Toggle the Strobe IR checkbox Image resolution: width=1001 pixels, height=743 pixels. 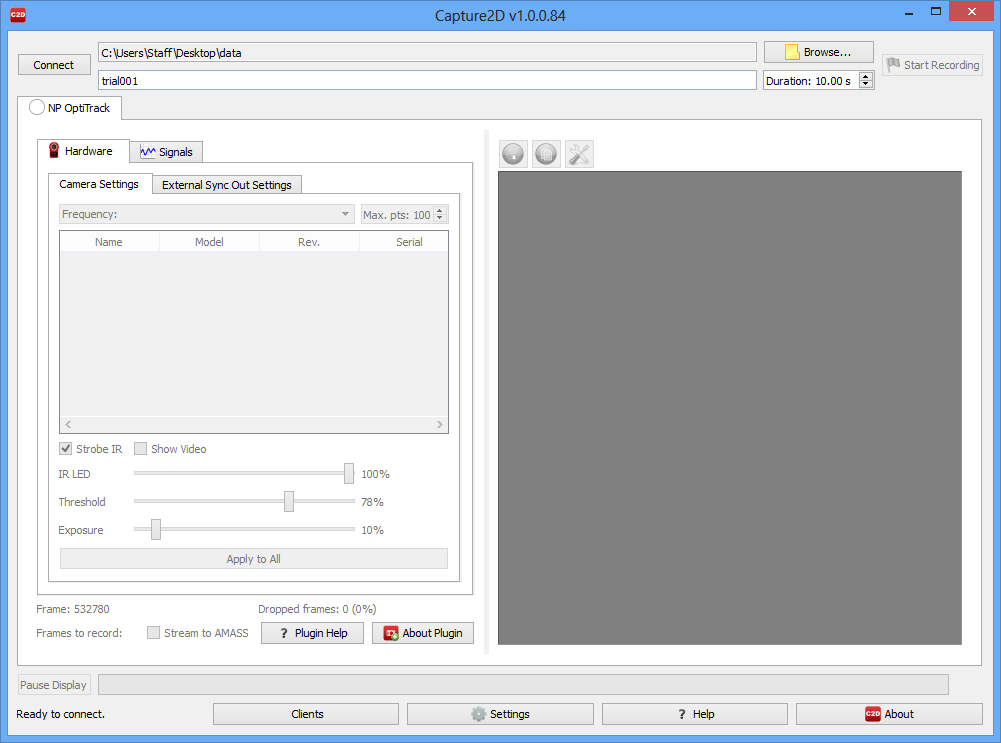66,449
